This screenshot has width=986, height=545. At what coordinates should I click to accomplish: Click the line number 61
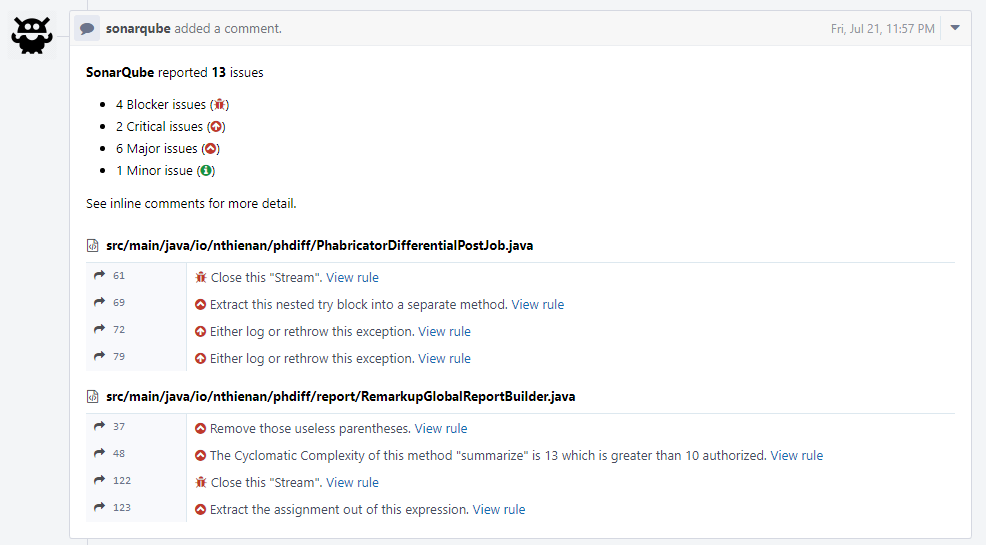[119, 275]
